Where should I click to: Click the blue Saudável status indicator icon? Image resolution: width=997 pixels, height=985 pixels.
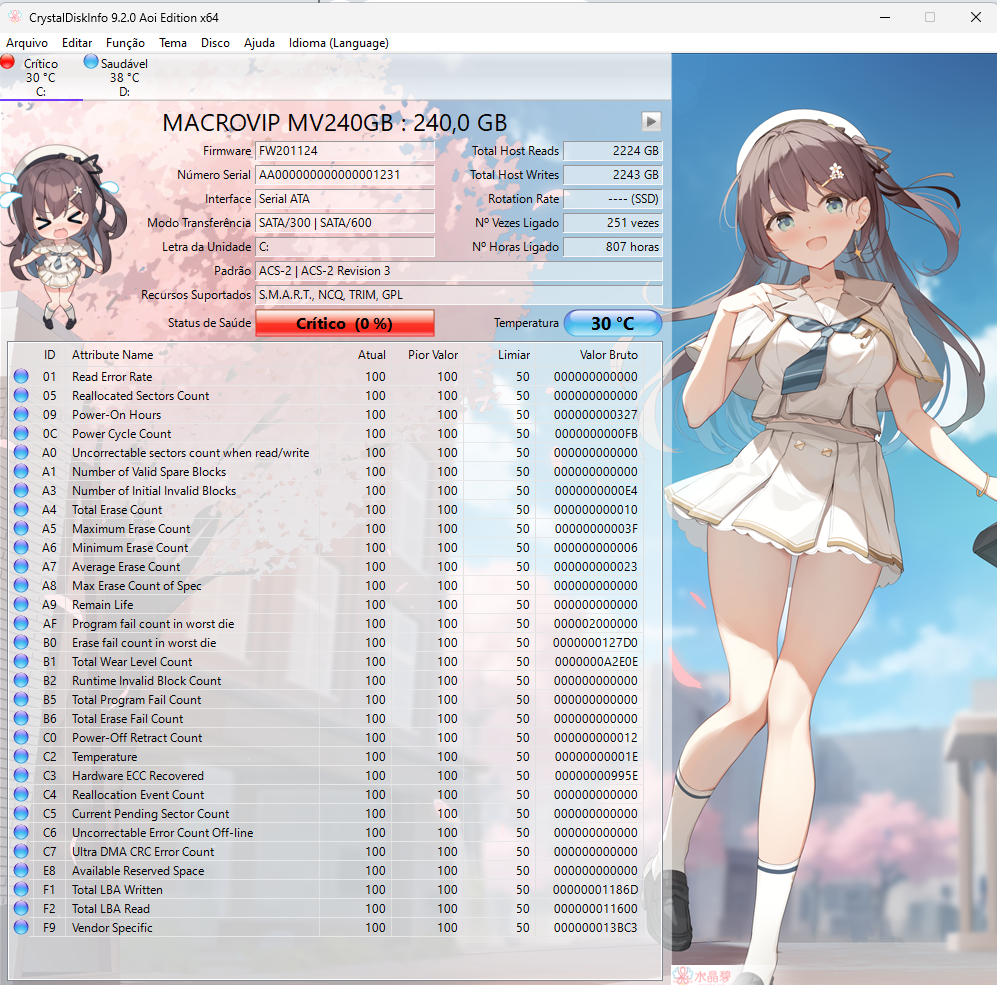91,62
